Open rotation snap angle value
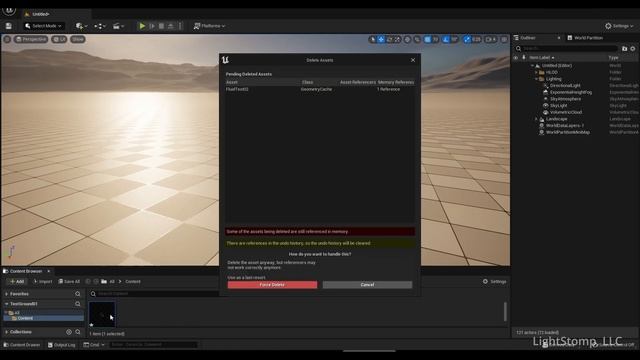 [454, 40]
